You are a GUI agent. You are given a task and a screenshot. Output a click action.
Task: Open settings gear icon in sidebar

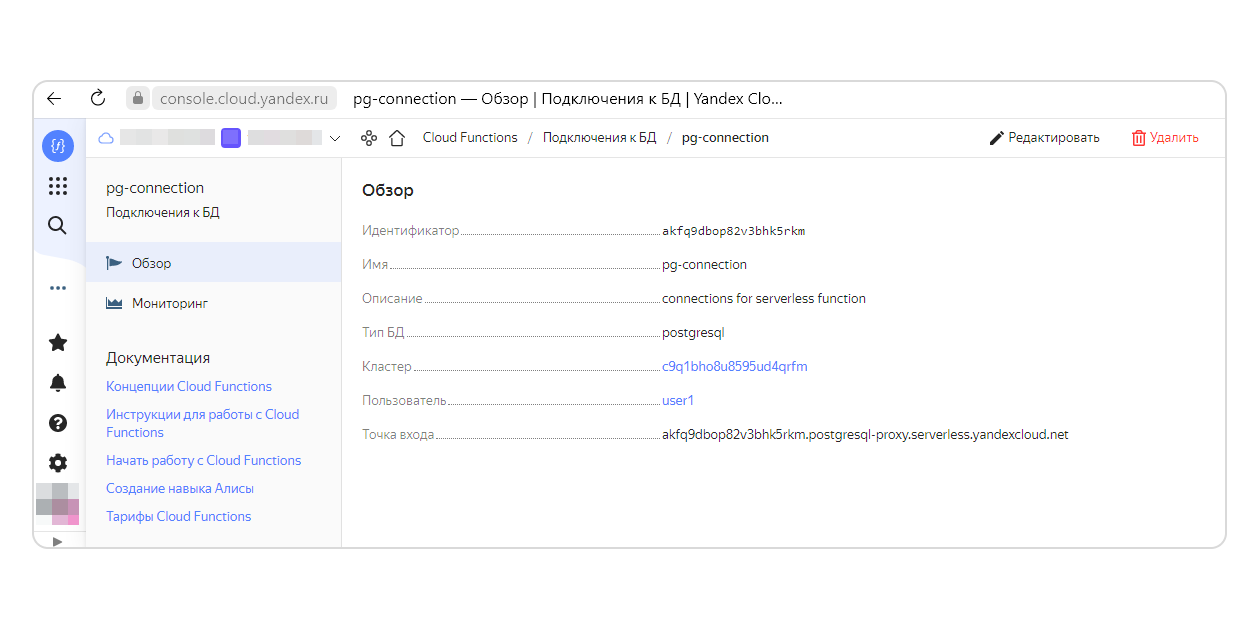click(58, 463)
